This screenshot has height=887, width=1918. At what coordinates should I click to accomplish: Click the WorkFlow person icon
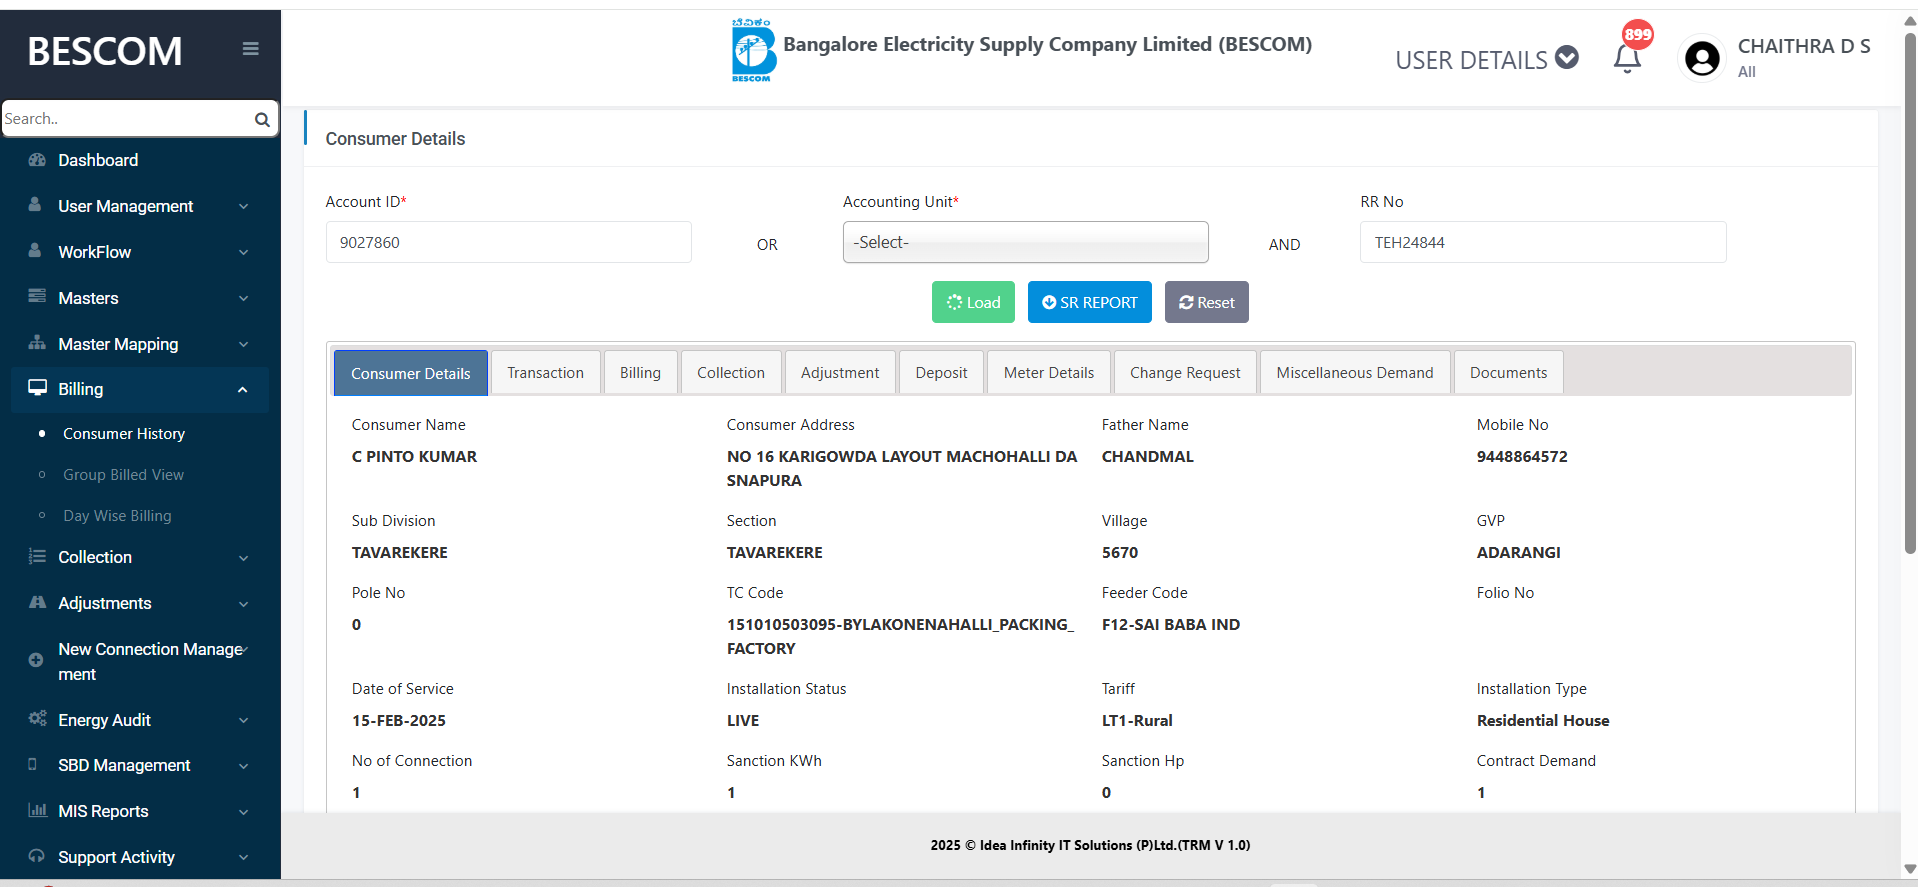pos(36,251)
